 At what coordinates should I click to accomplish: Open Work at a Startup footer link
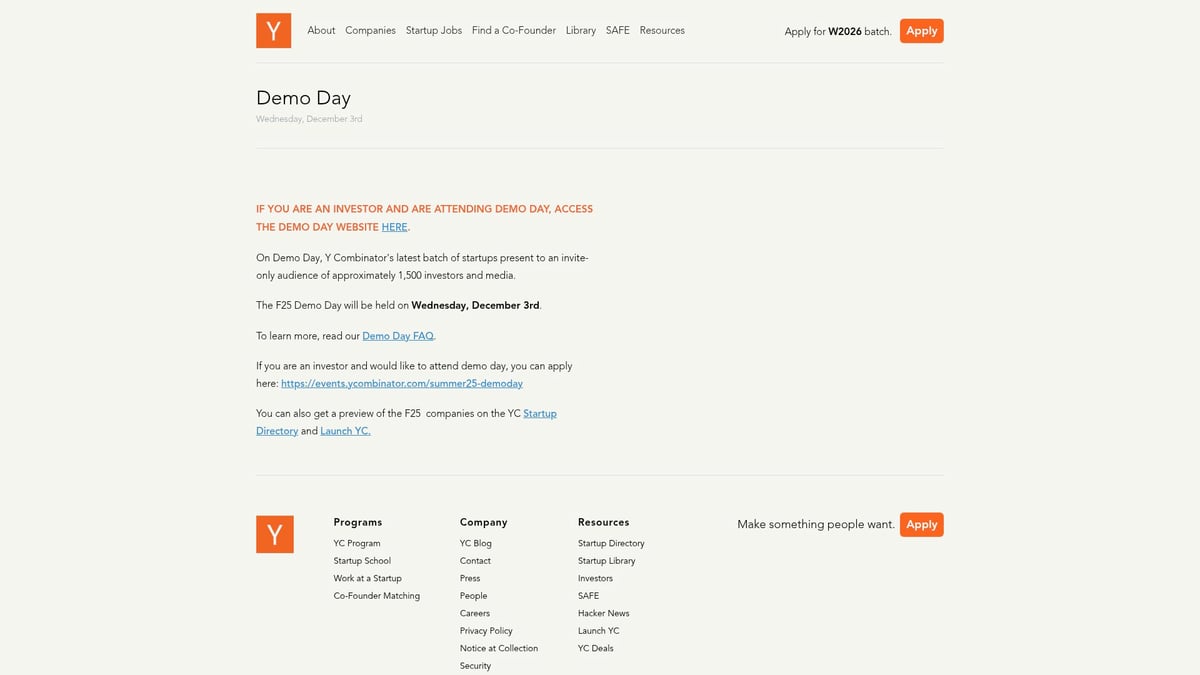click(368, 579)
